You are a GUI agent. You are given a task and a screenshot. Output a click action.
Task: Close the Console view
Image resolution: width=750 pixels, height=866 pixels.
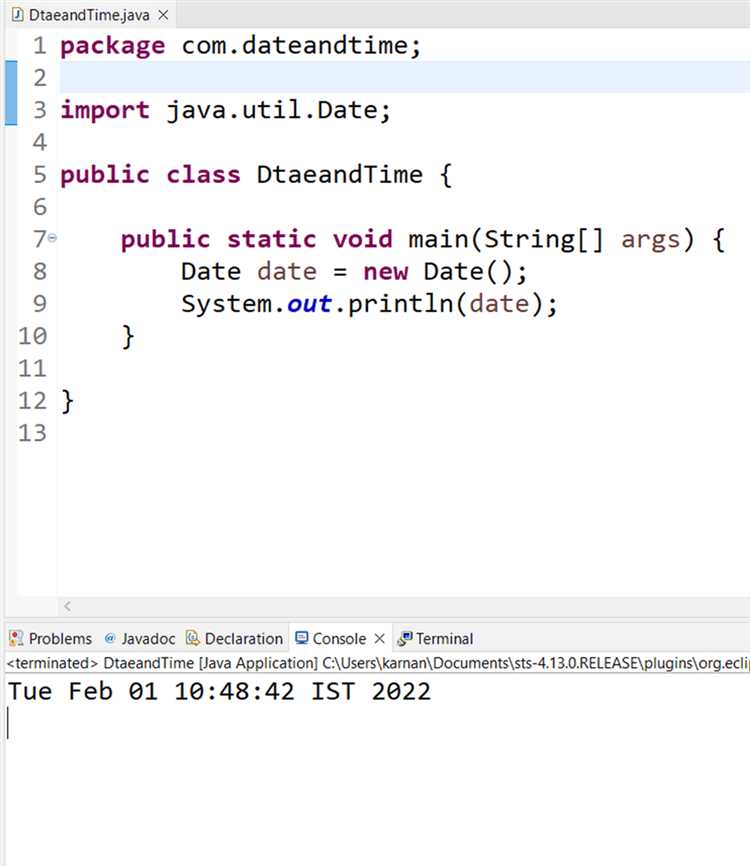click(379, 638)
